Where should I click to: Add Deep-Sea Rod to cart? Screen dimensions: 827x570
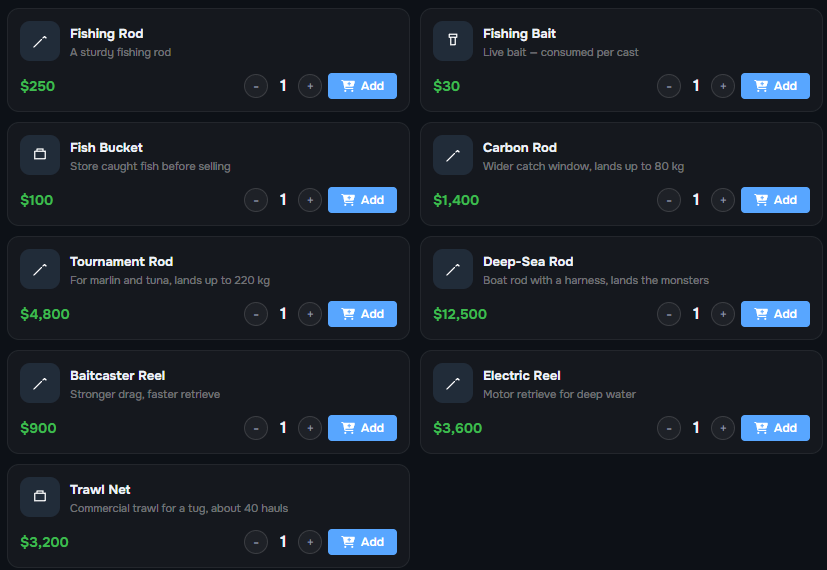775,314
